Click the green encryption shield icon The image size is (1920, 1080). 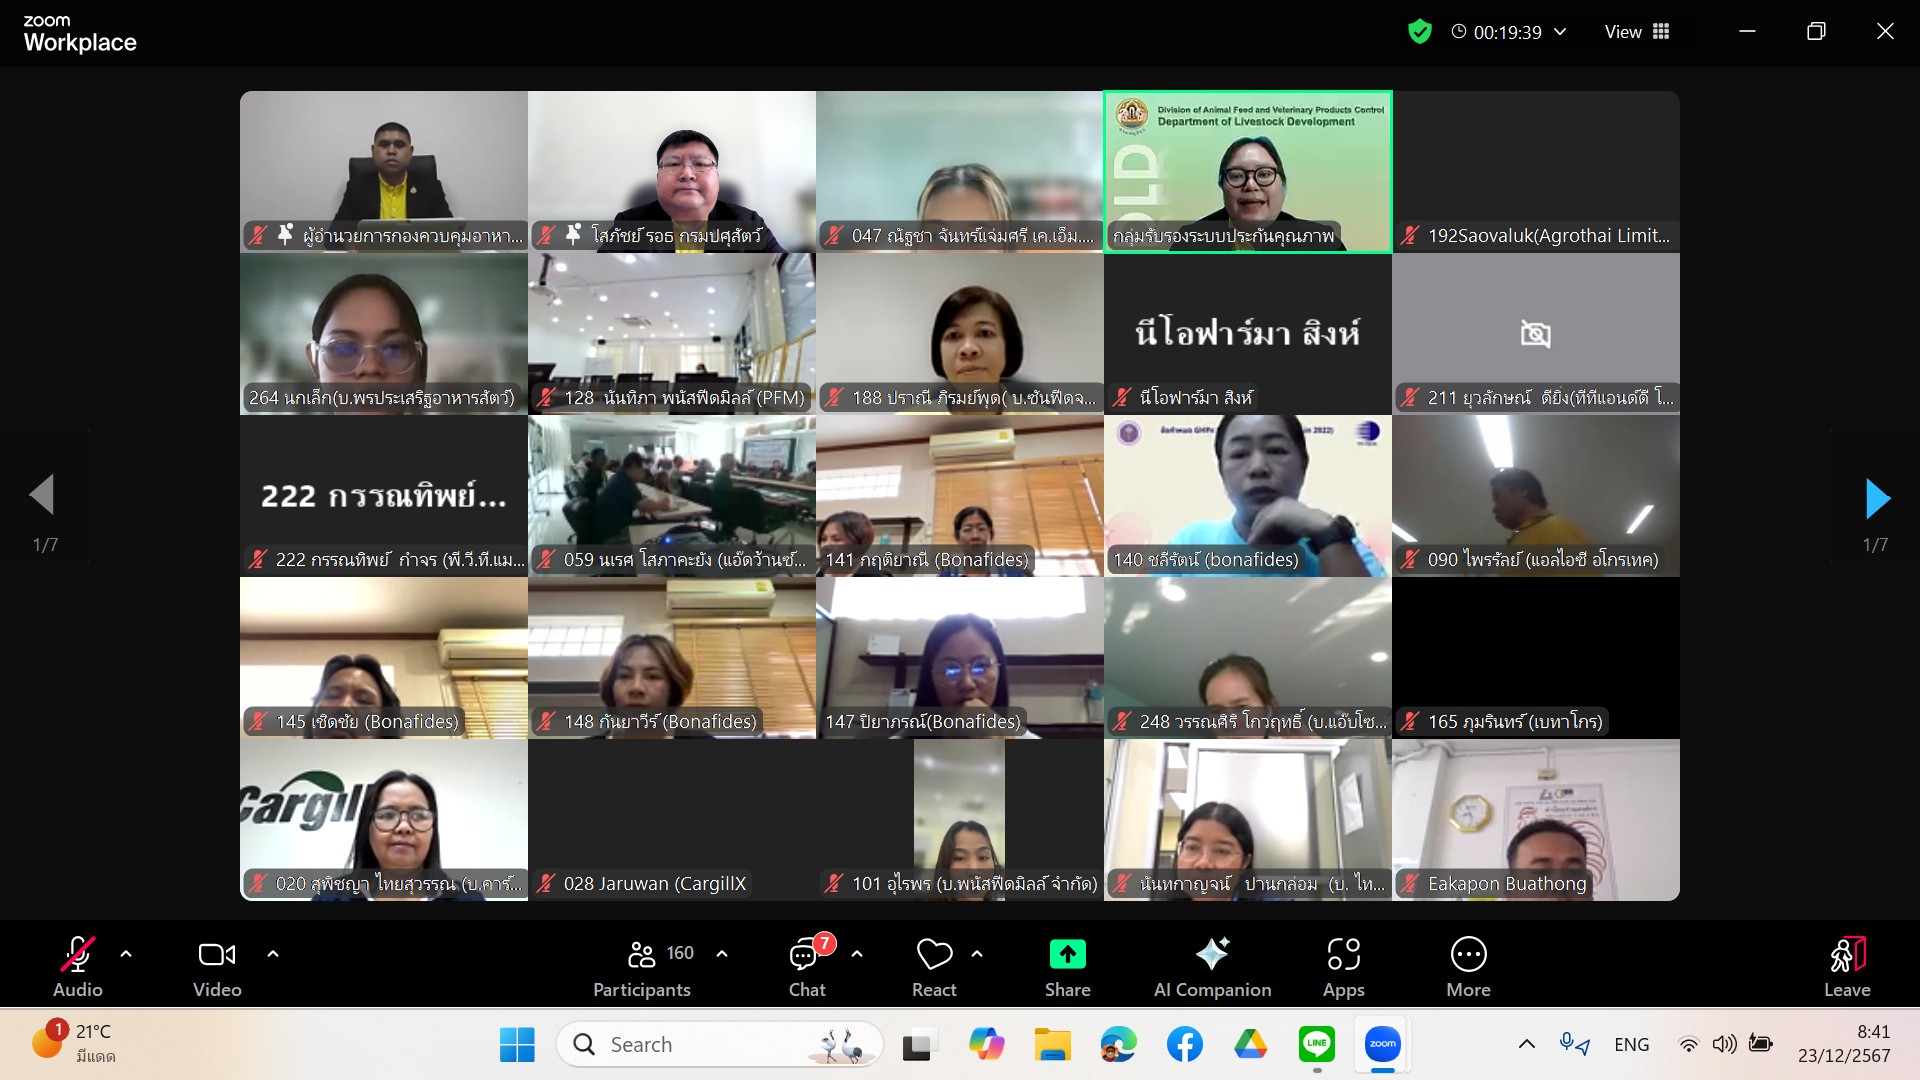pyautogui.click(x=1419, y=32)
